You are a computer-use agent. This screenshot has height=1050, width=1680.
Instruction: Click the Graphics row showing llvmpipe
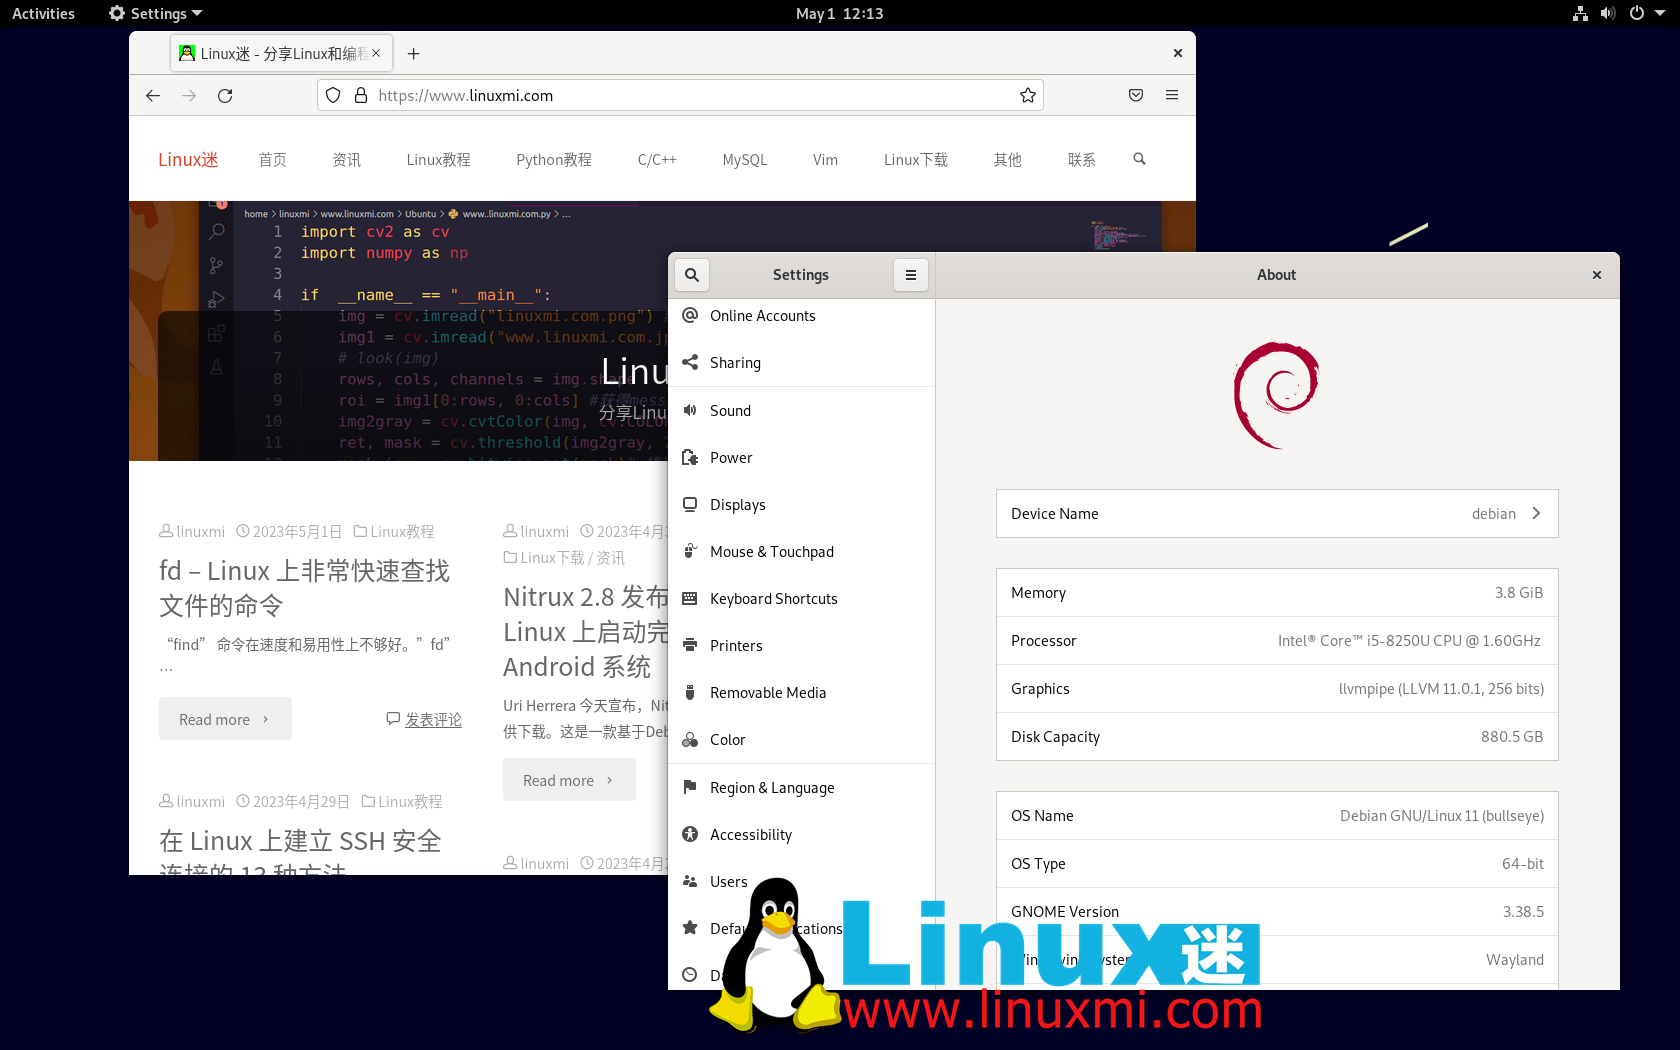1277,689
